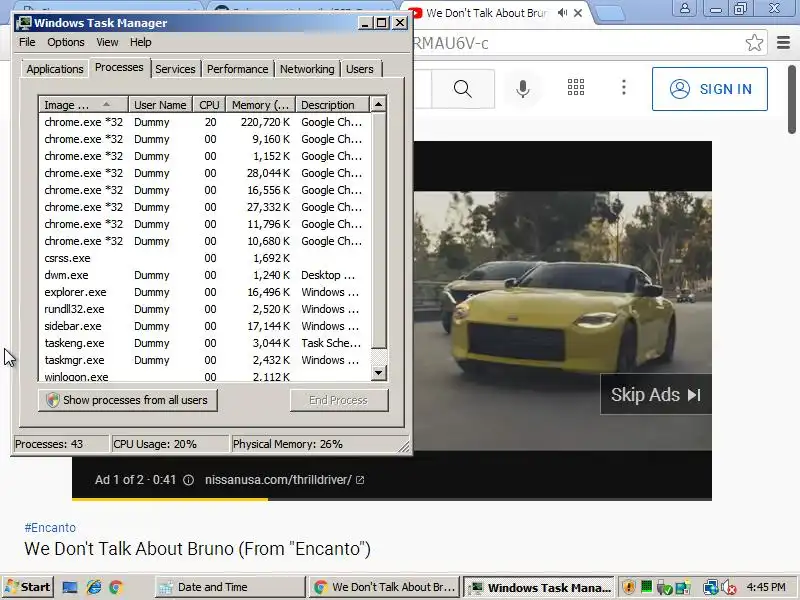800x600 pixels.
Task: Click Show processes from all users
Action: (128, 400)
